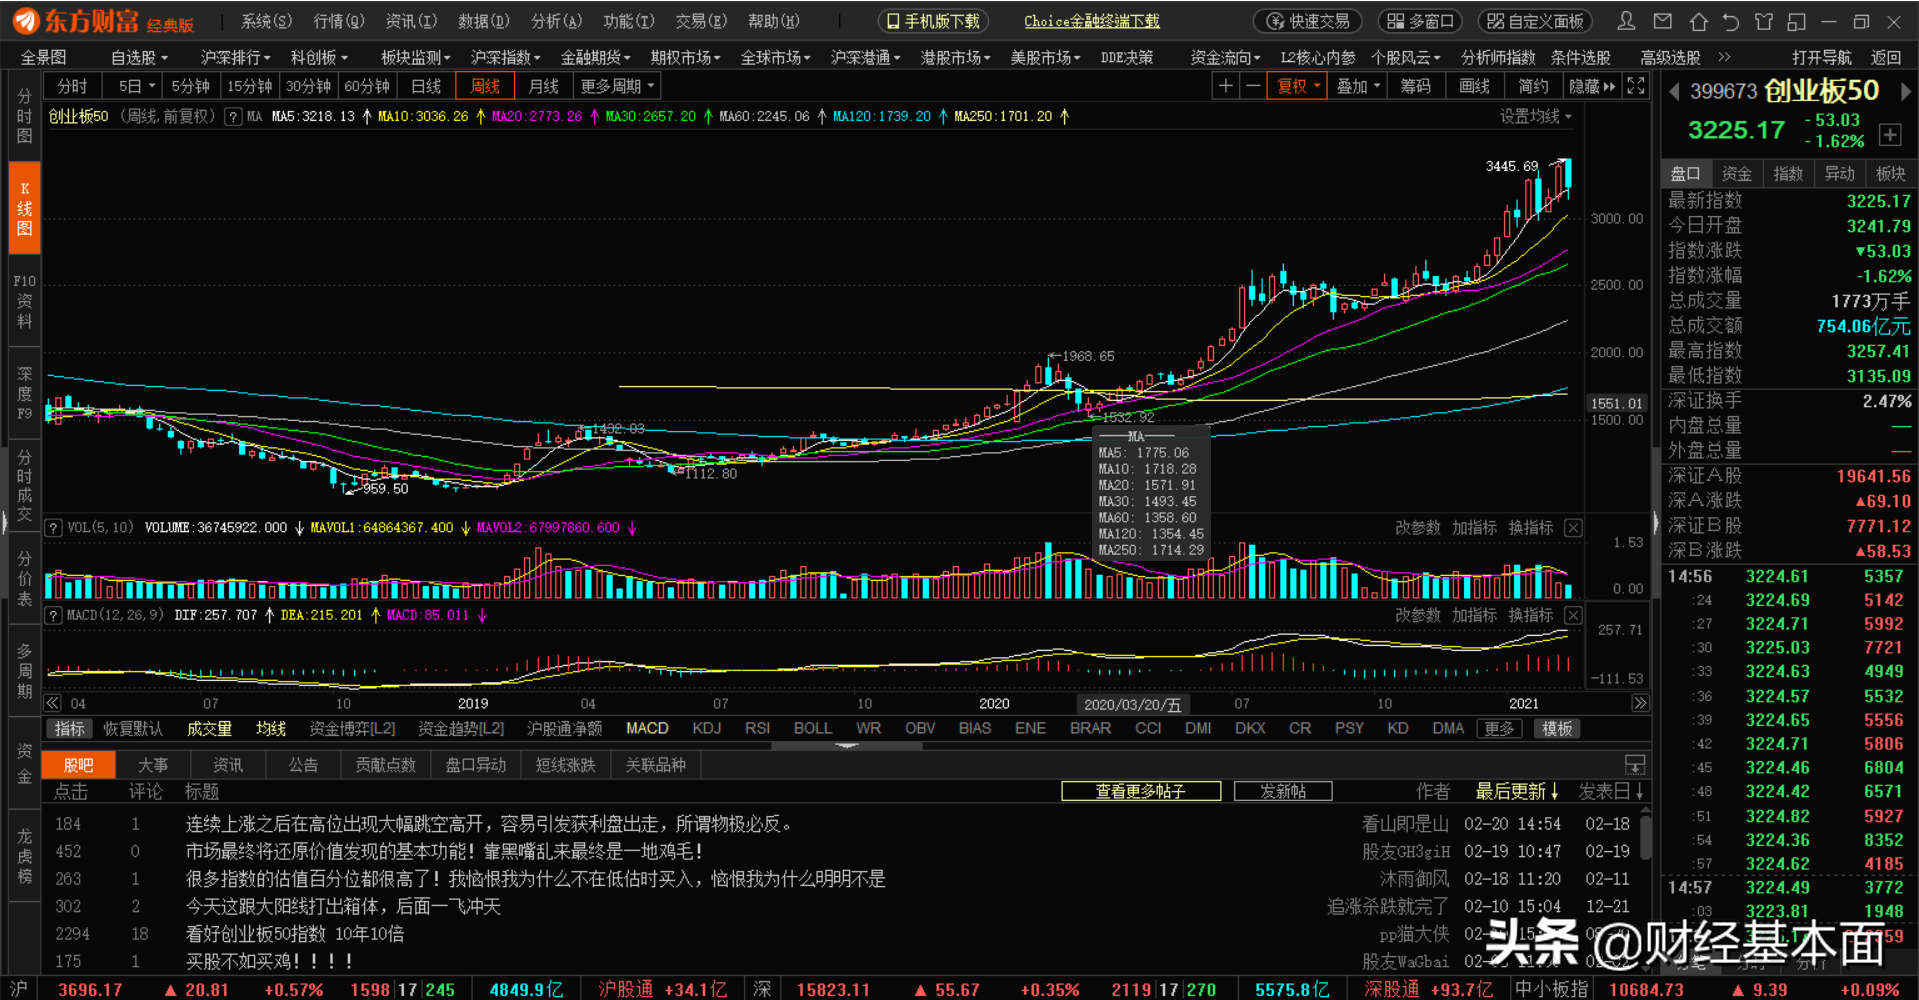Open 多窗口 multi-window mode
Screen dimensions: 1919x1000
point(1420,21)
